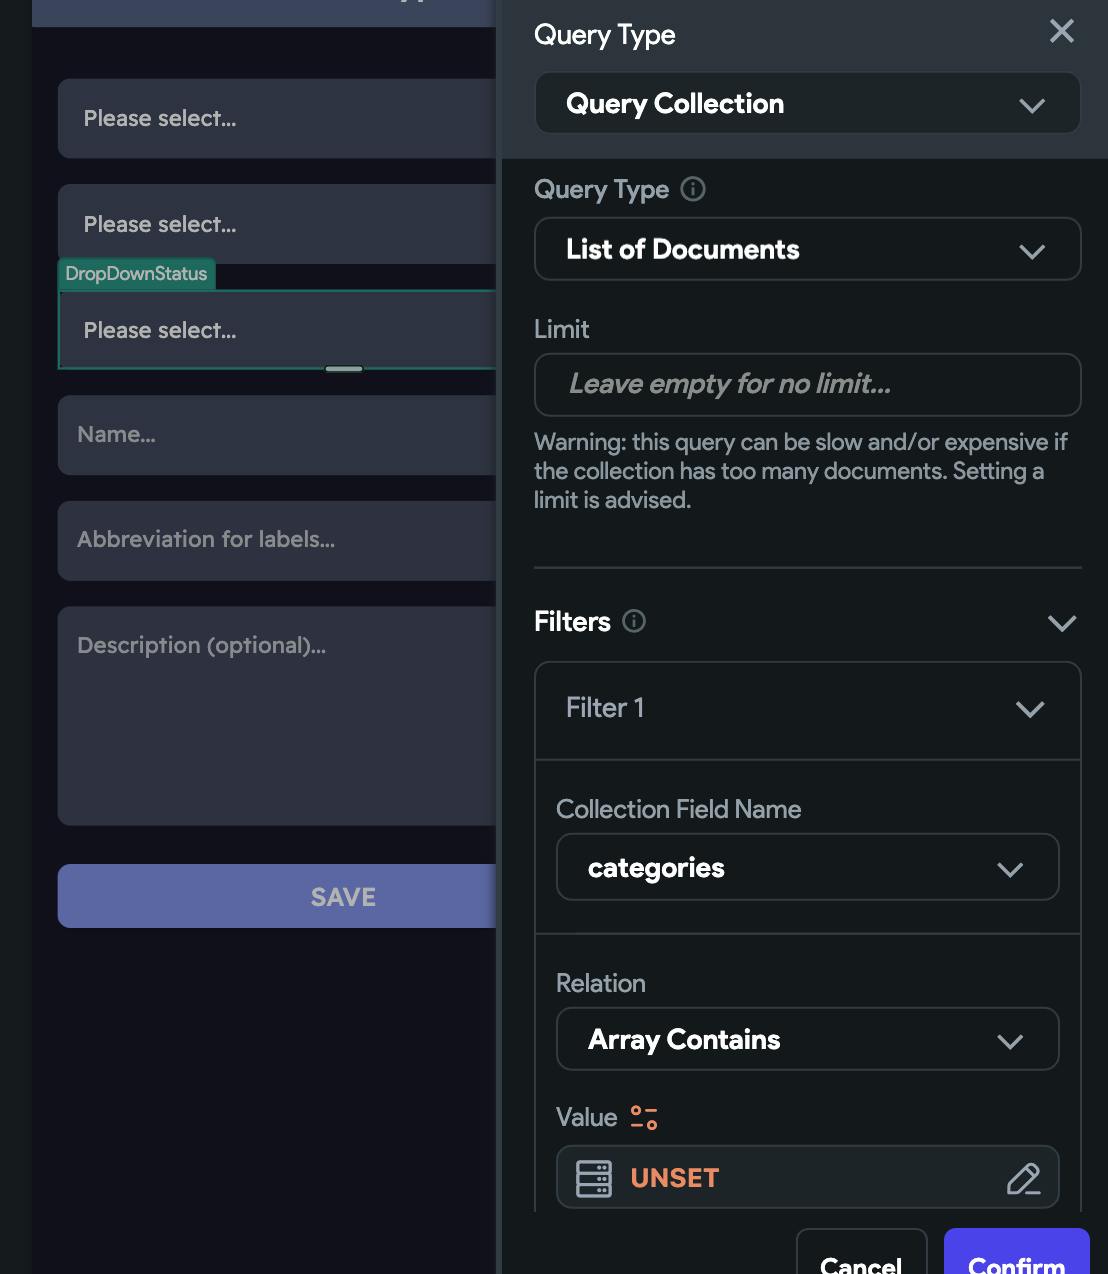1108x1274 pixels.
Task: Click the UNSET value edit pencil icon
Action: point(1023,1178)
